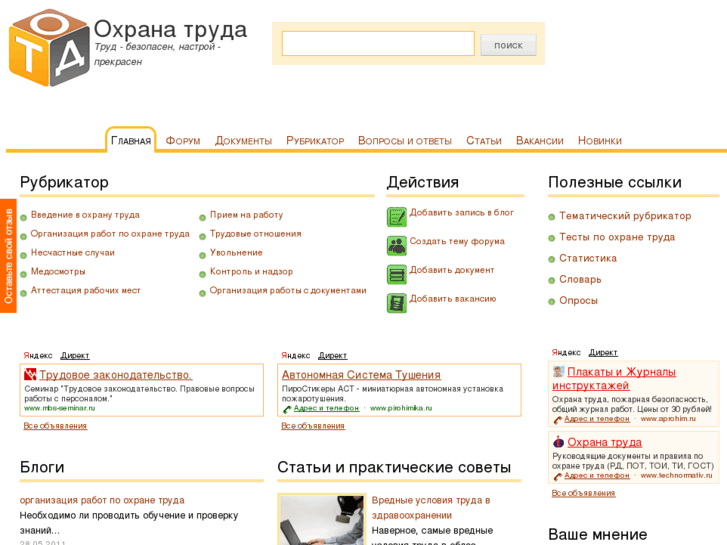
Task: Click the phone icon near www.technormativ.ru
Action: pos(558,476)
